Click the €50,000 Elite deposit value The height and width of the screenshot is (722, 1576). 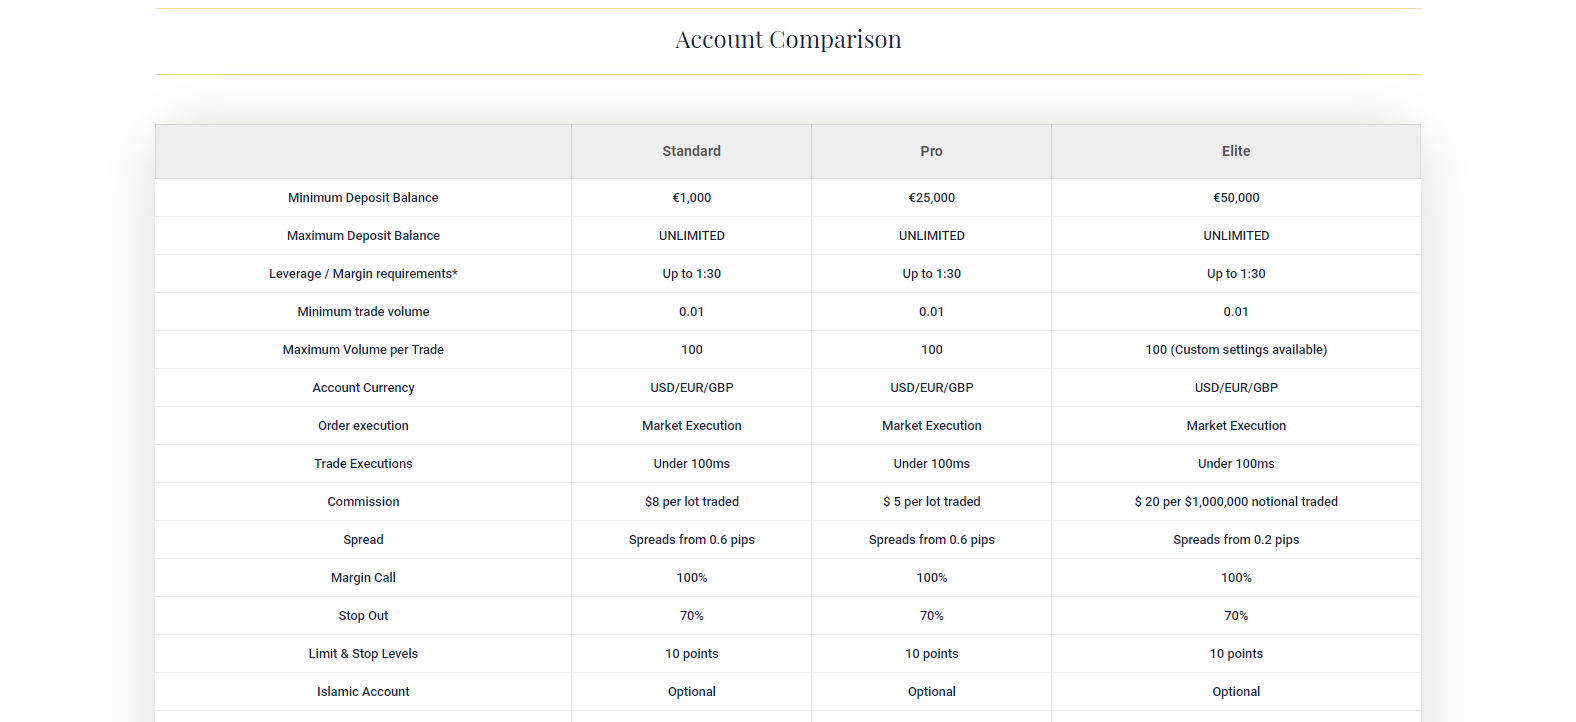(x=1236, y=198)
